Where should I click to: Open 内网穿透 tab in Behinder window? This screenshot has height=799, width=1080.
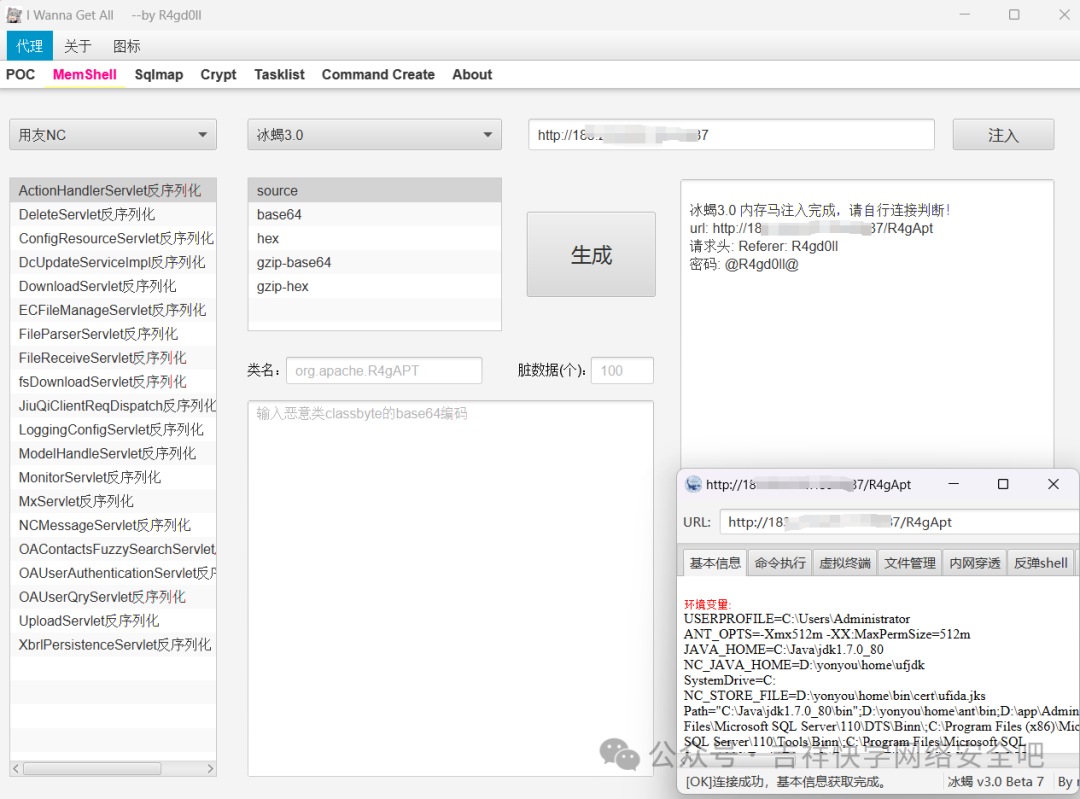974,563
